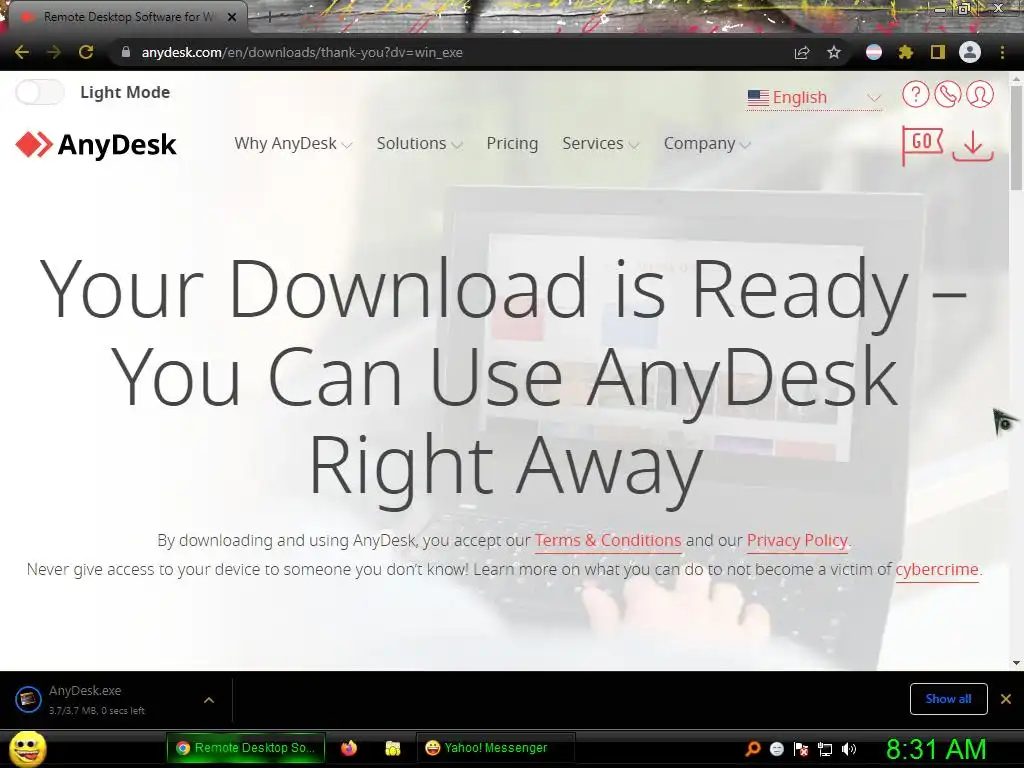Click the volume speaker tray icon

click(x=849, y=749)
